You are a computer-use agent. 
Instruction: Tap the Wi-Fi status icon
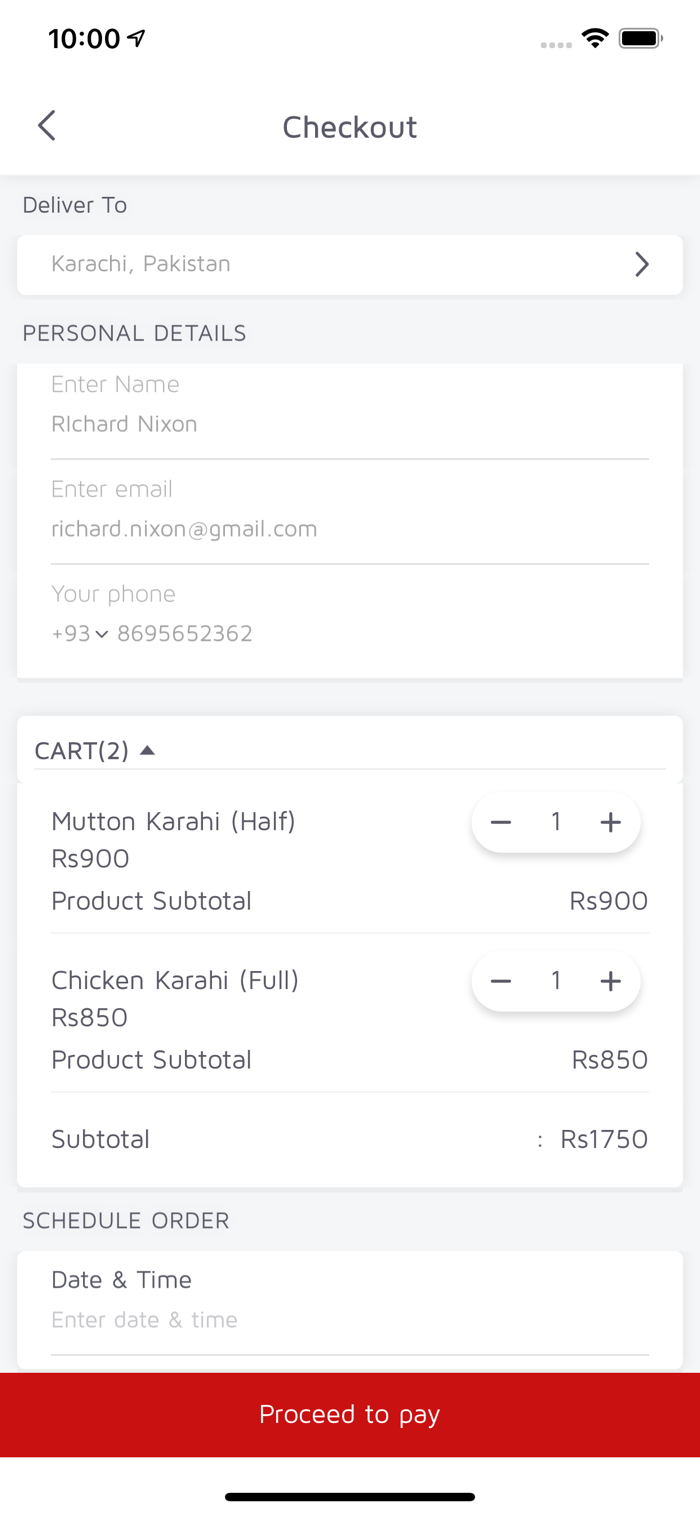click(595, 39)
